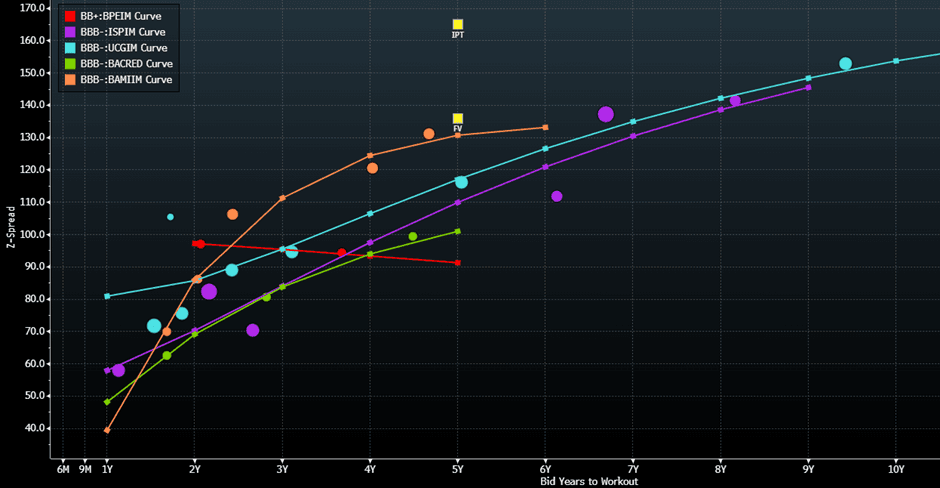Click the yellow IPT square marker
940x488 pixels.
458,25
